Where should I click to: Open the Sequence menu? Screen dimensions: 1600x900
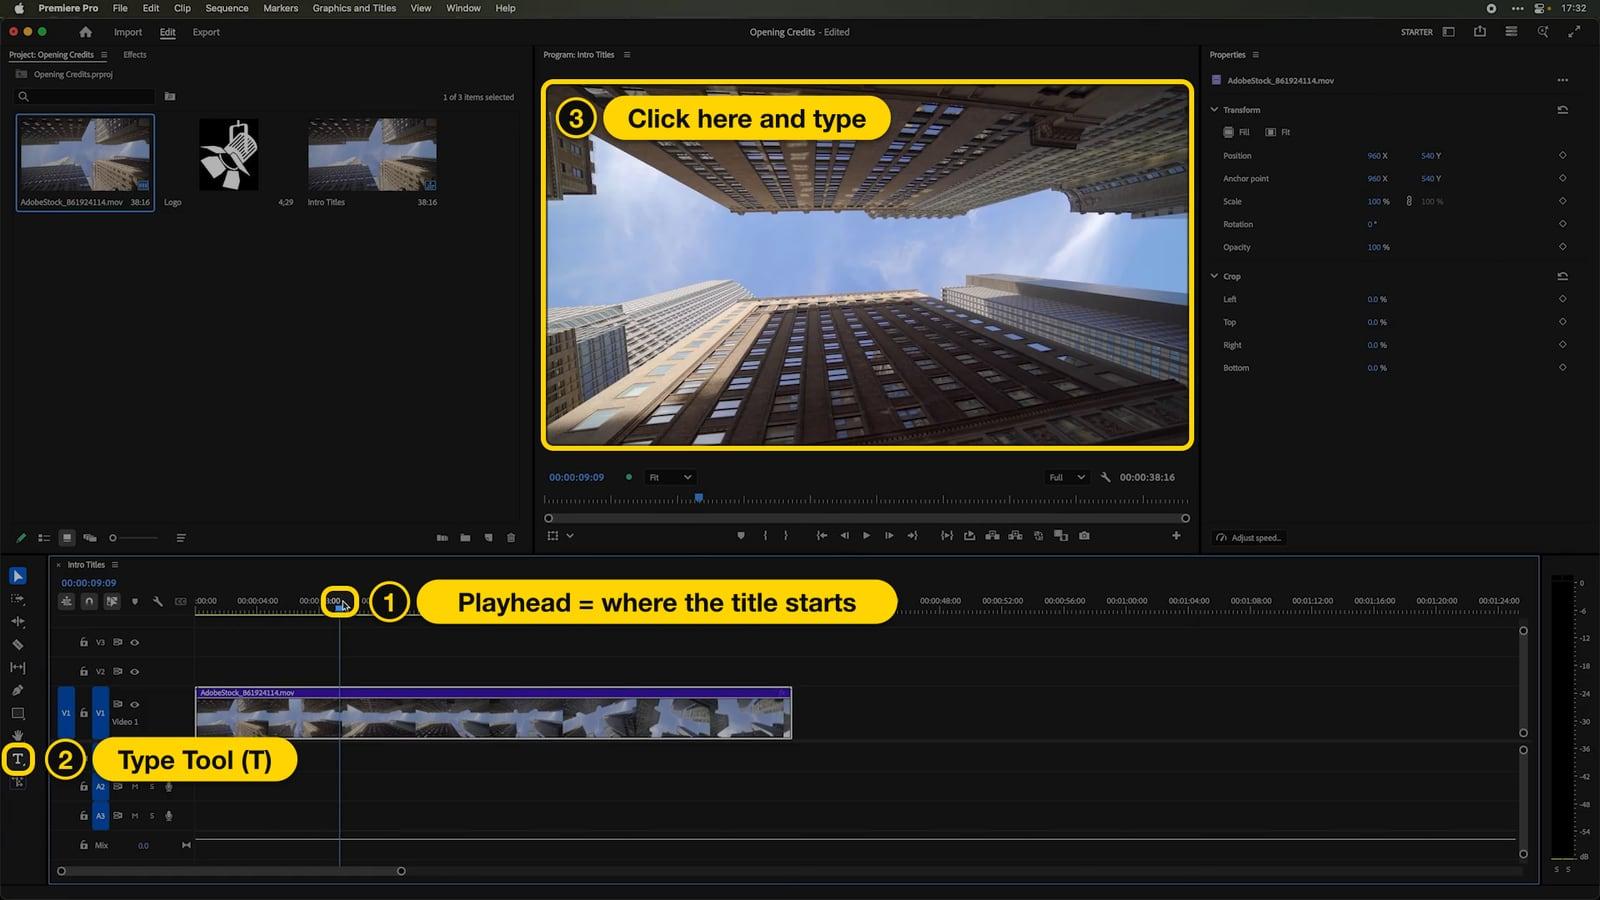pos(227,8)
